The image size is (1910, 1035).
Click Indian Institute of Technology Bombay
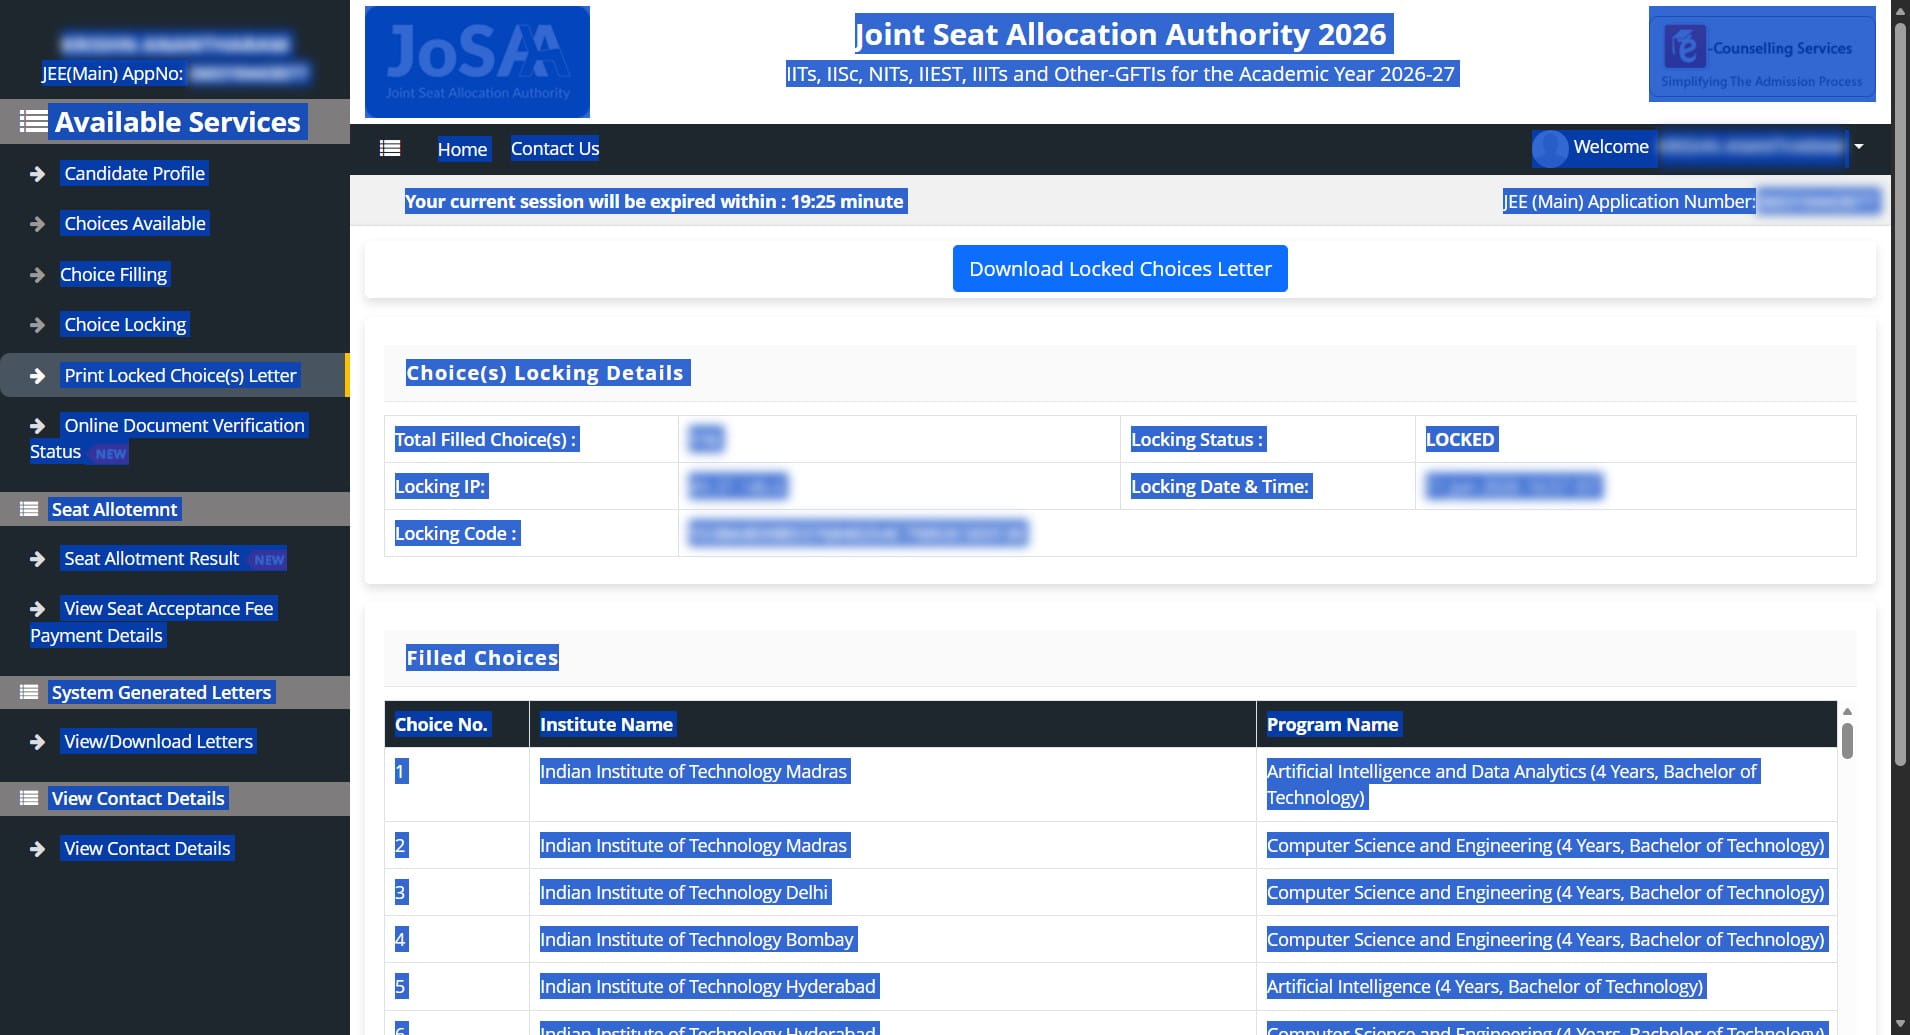[697, 939]
